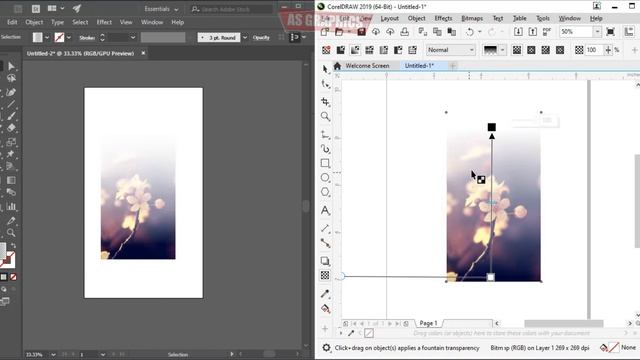Screen dimensions: 640x360
Task: Open the Type menu in Illustrator
Action: [x=57, y=22]
